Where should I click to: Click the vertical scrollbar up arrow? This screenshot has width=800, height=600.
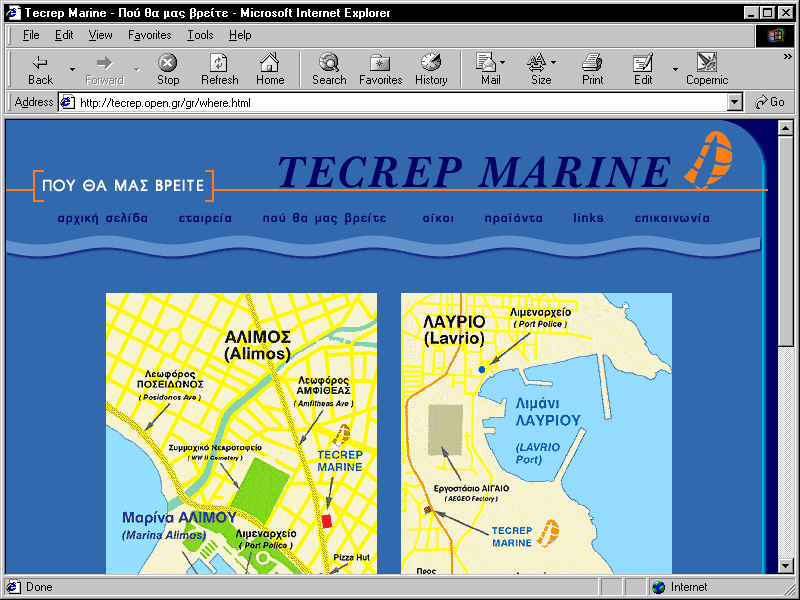786,128
